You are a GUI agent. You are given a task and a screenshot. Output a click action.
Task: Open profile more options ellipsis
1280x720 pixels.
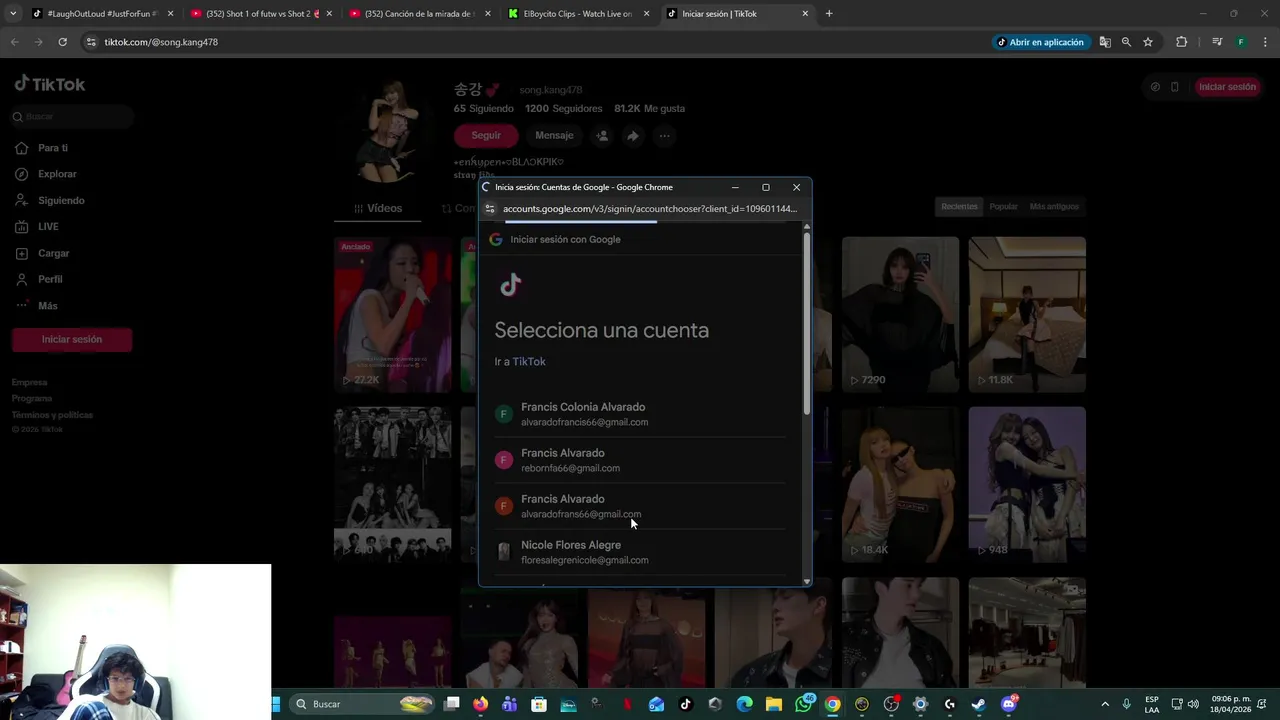click(x=664, y=136)
